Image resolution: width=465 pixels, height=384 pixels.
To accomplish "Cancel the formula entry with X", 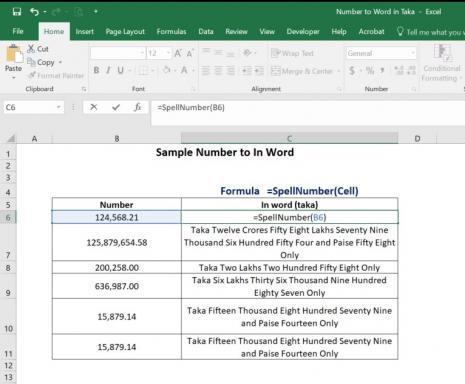I will (x=94, y=107).
